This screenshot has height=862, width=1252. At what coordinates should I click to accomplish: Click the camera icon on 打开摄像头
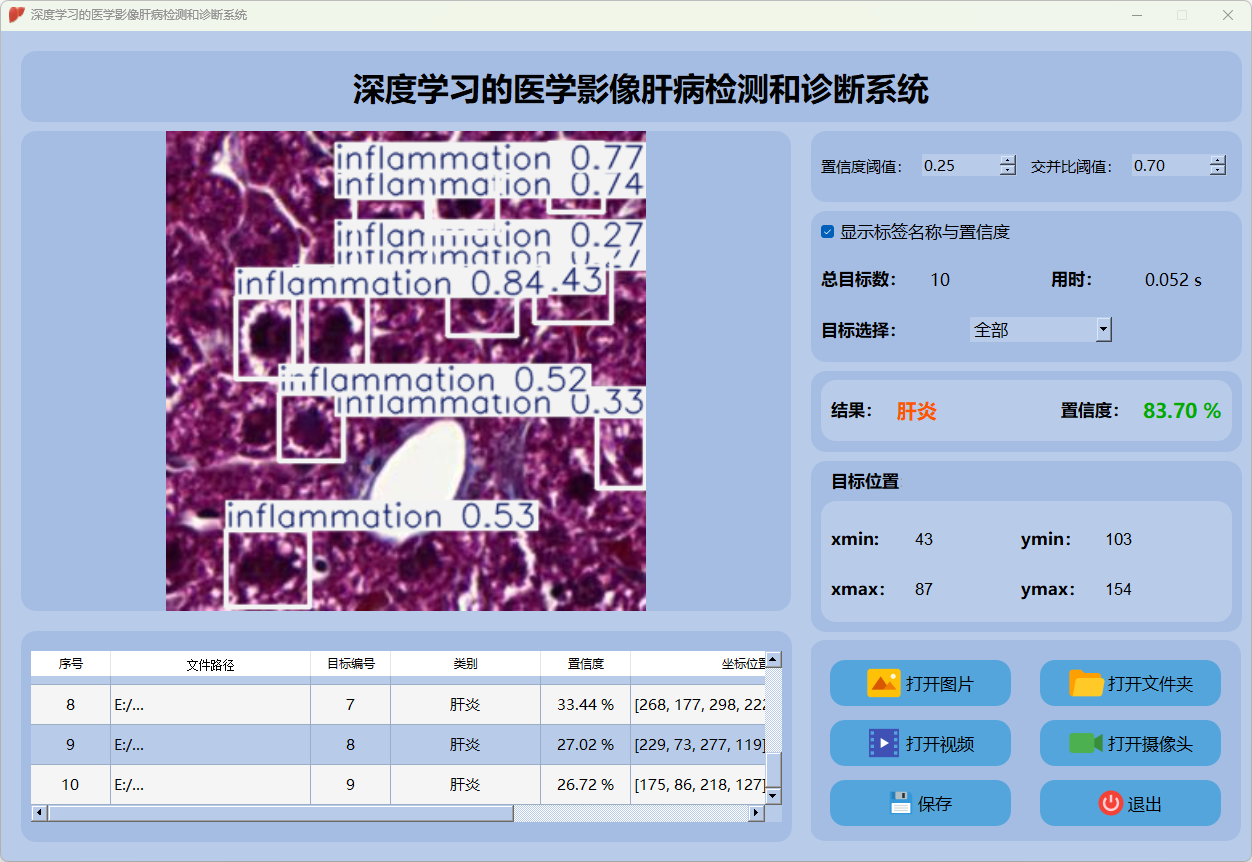pos(1086,743)
